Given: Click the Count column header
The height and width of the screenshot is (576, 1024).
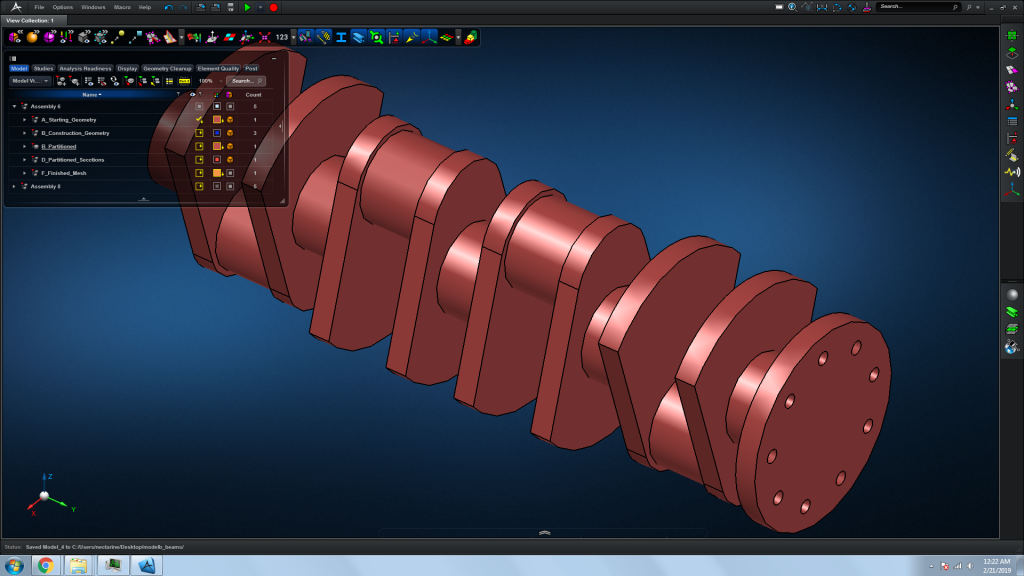Looking at the screenshot, I should click(253, 95).
